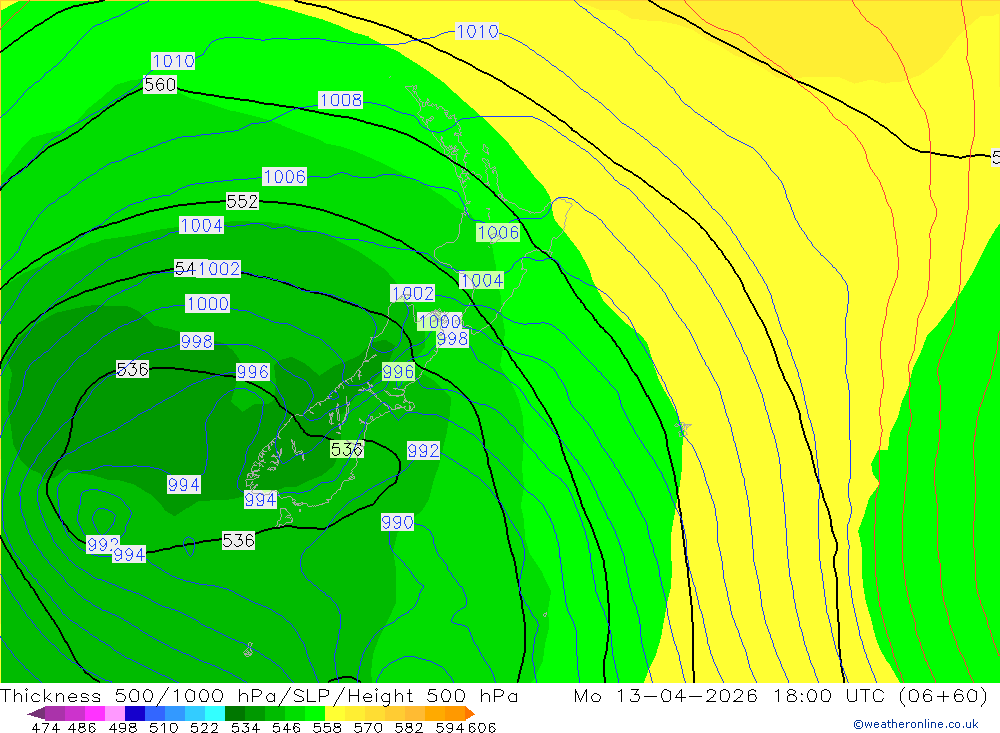Click the legend value '510'

click(163, 727)
